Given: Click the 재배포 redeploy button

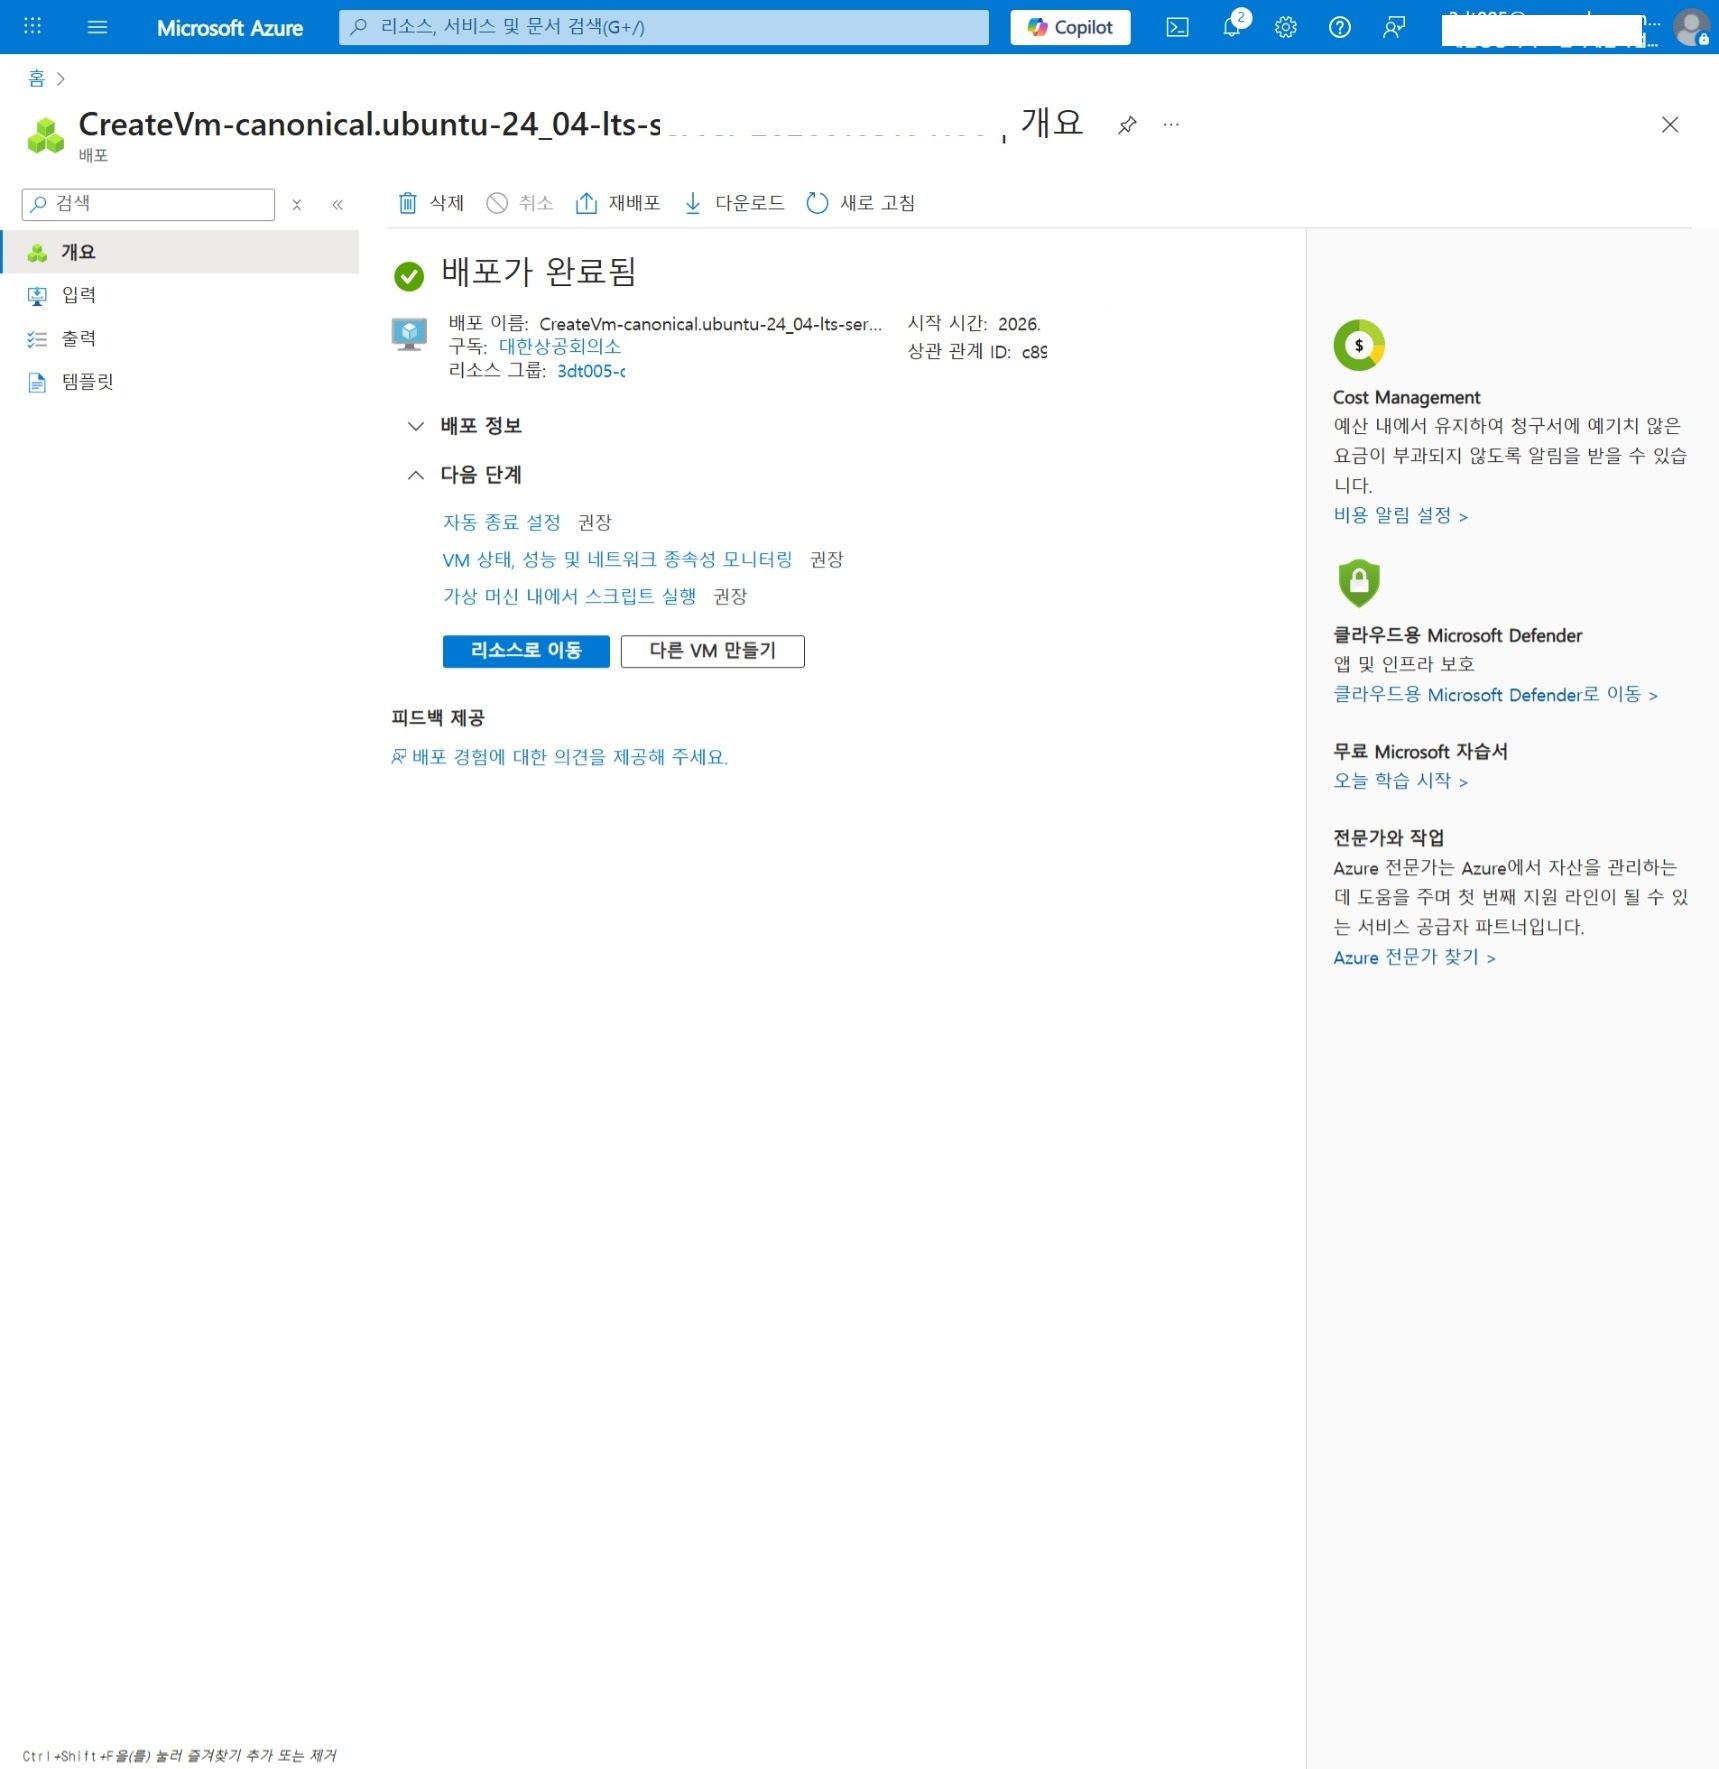Looking at the screenshot, I should pos(618,203).
